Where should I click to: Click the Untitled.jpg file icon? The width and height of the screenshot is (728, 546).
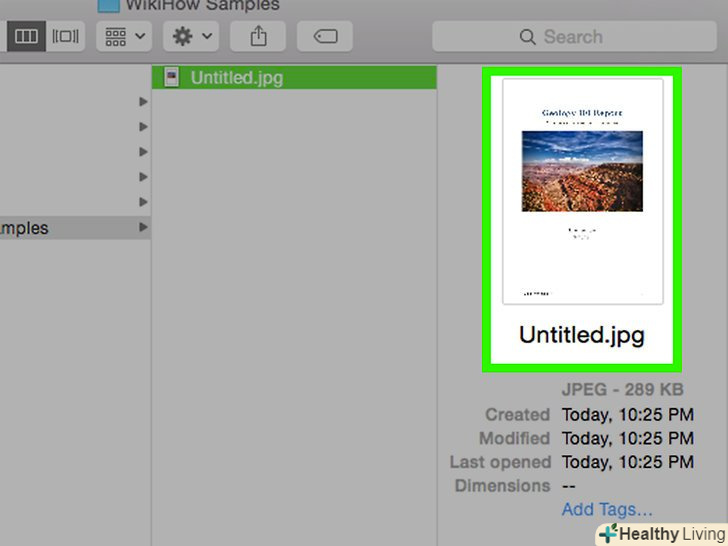172,77
